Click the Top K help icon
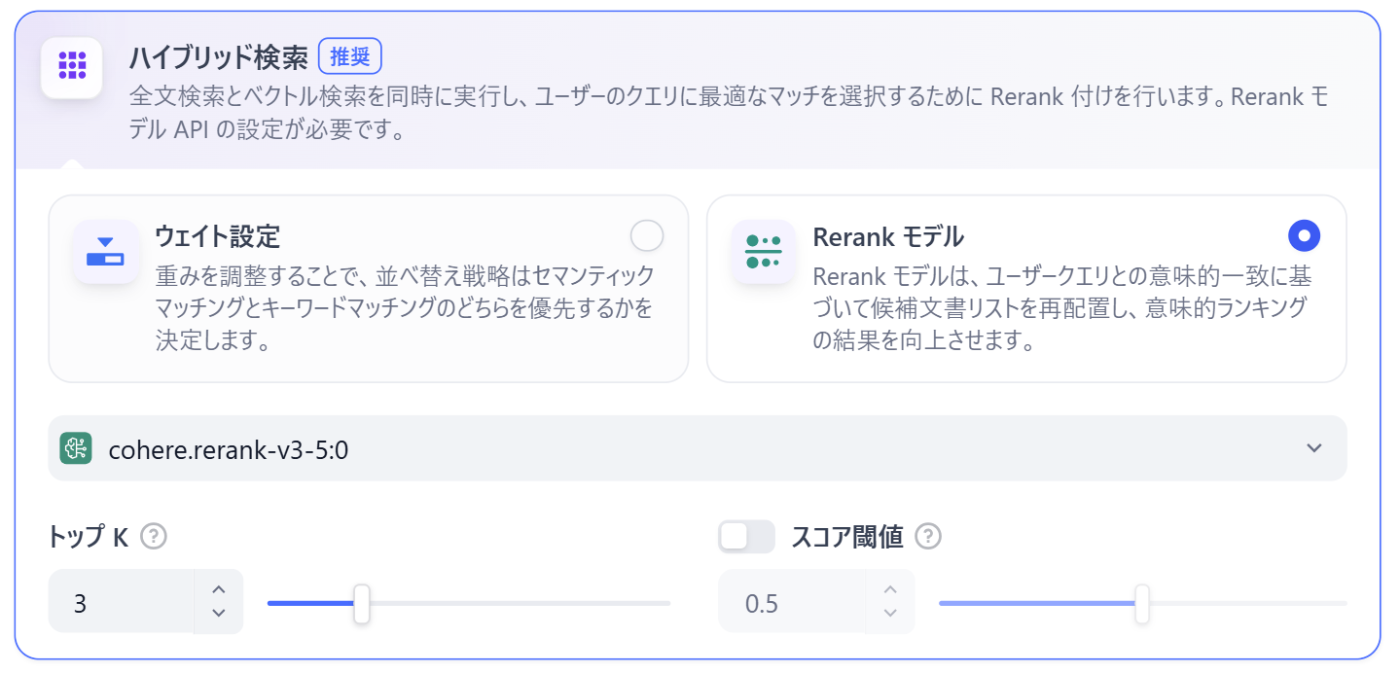1400x673 pixels. (153, 537)
